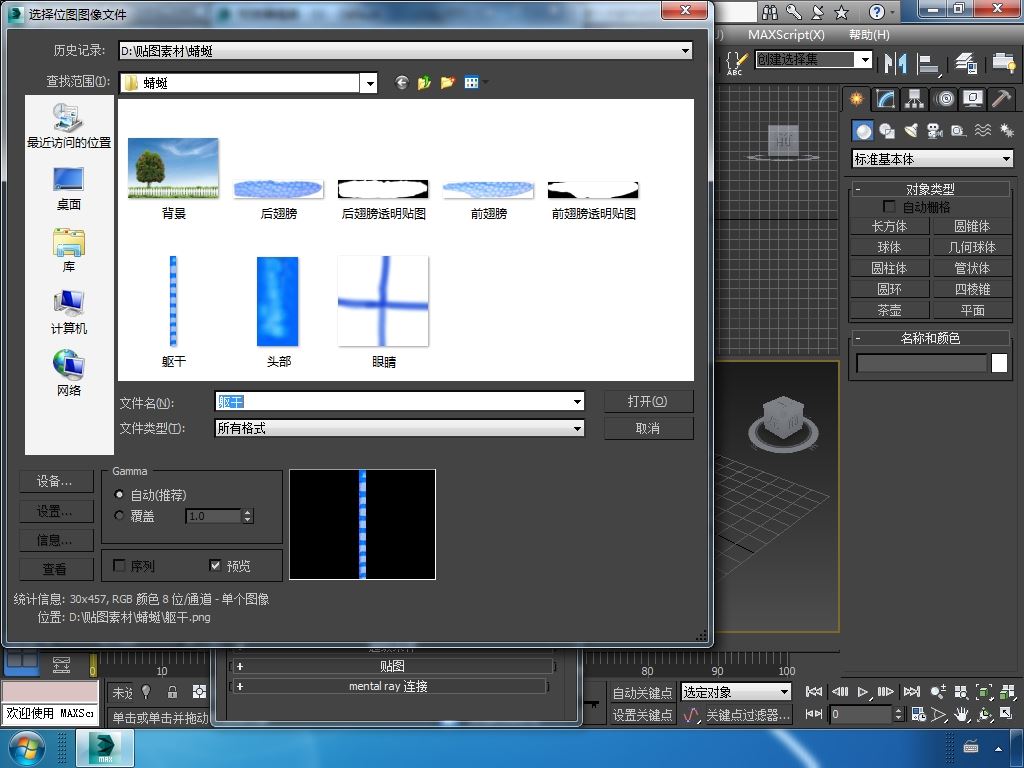This screenshot has width=1024, height=768.
Task: Select the 自动(推荐) gamma radio button
Action: click(x=119, y=494)
